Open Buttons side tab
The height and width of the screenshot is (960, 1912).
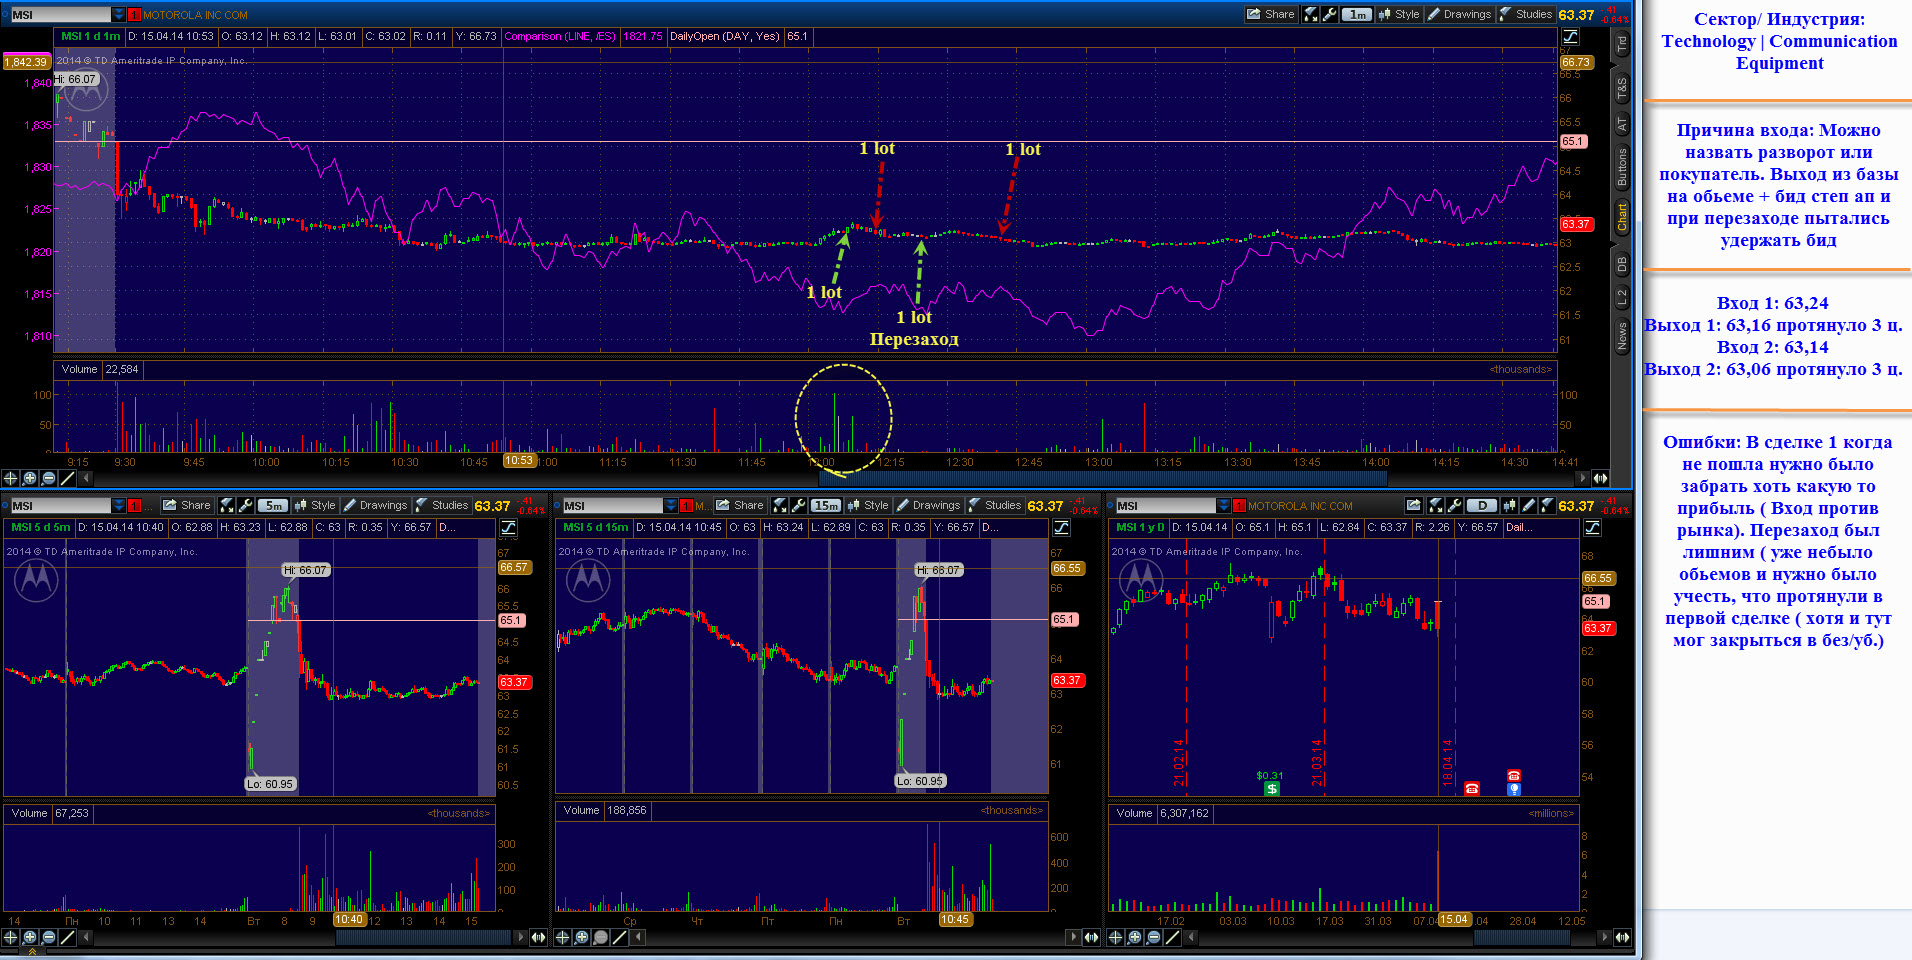1622,167
